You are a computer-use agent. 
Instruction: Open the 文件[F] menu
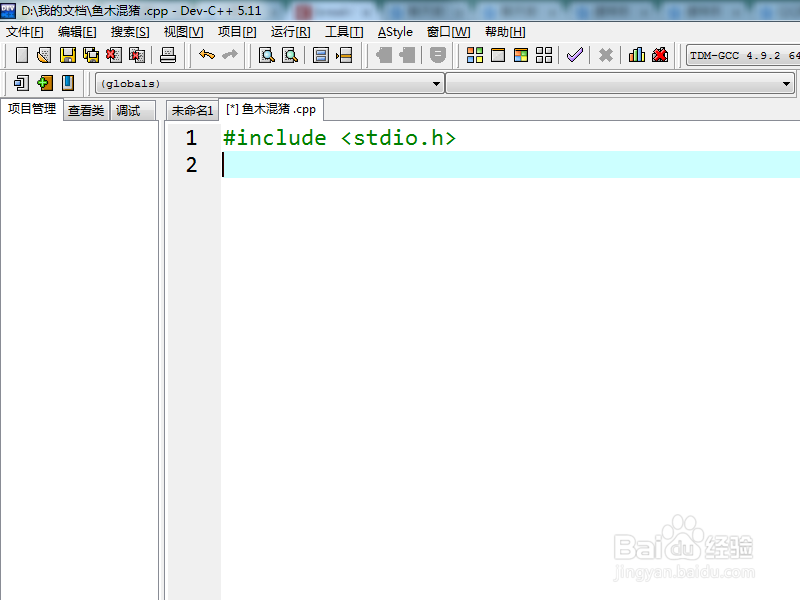click(24, 32)
